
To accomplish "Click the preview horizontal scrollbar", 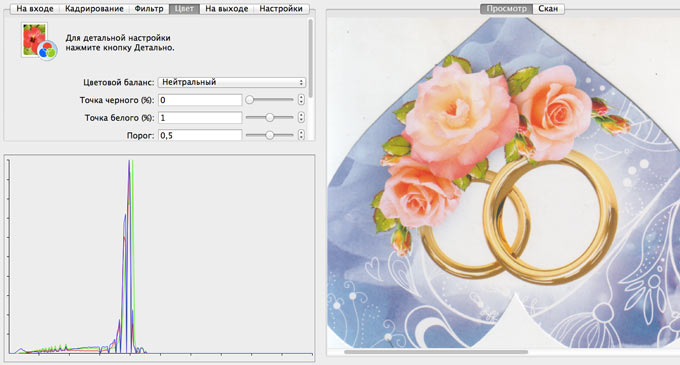I will coord(436,352).
